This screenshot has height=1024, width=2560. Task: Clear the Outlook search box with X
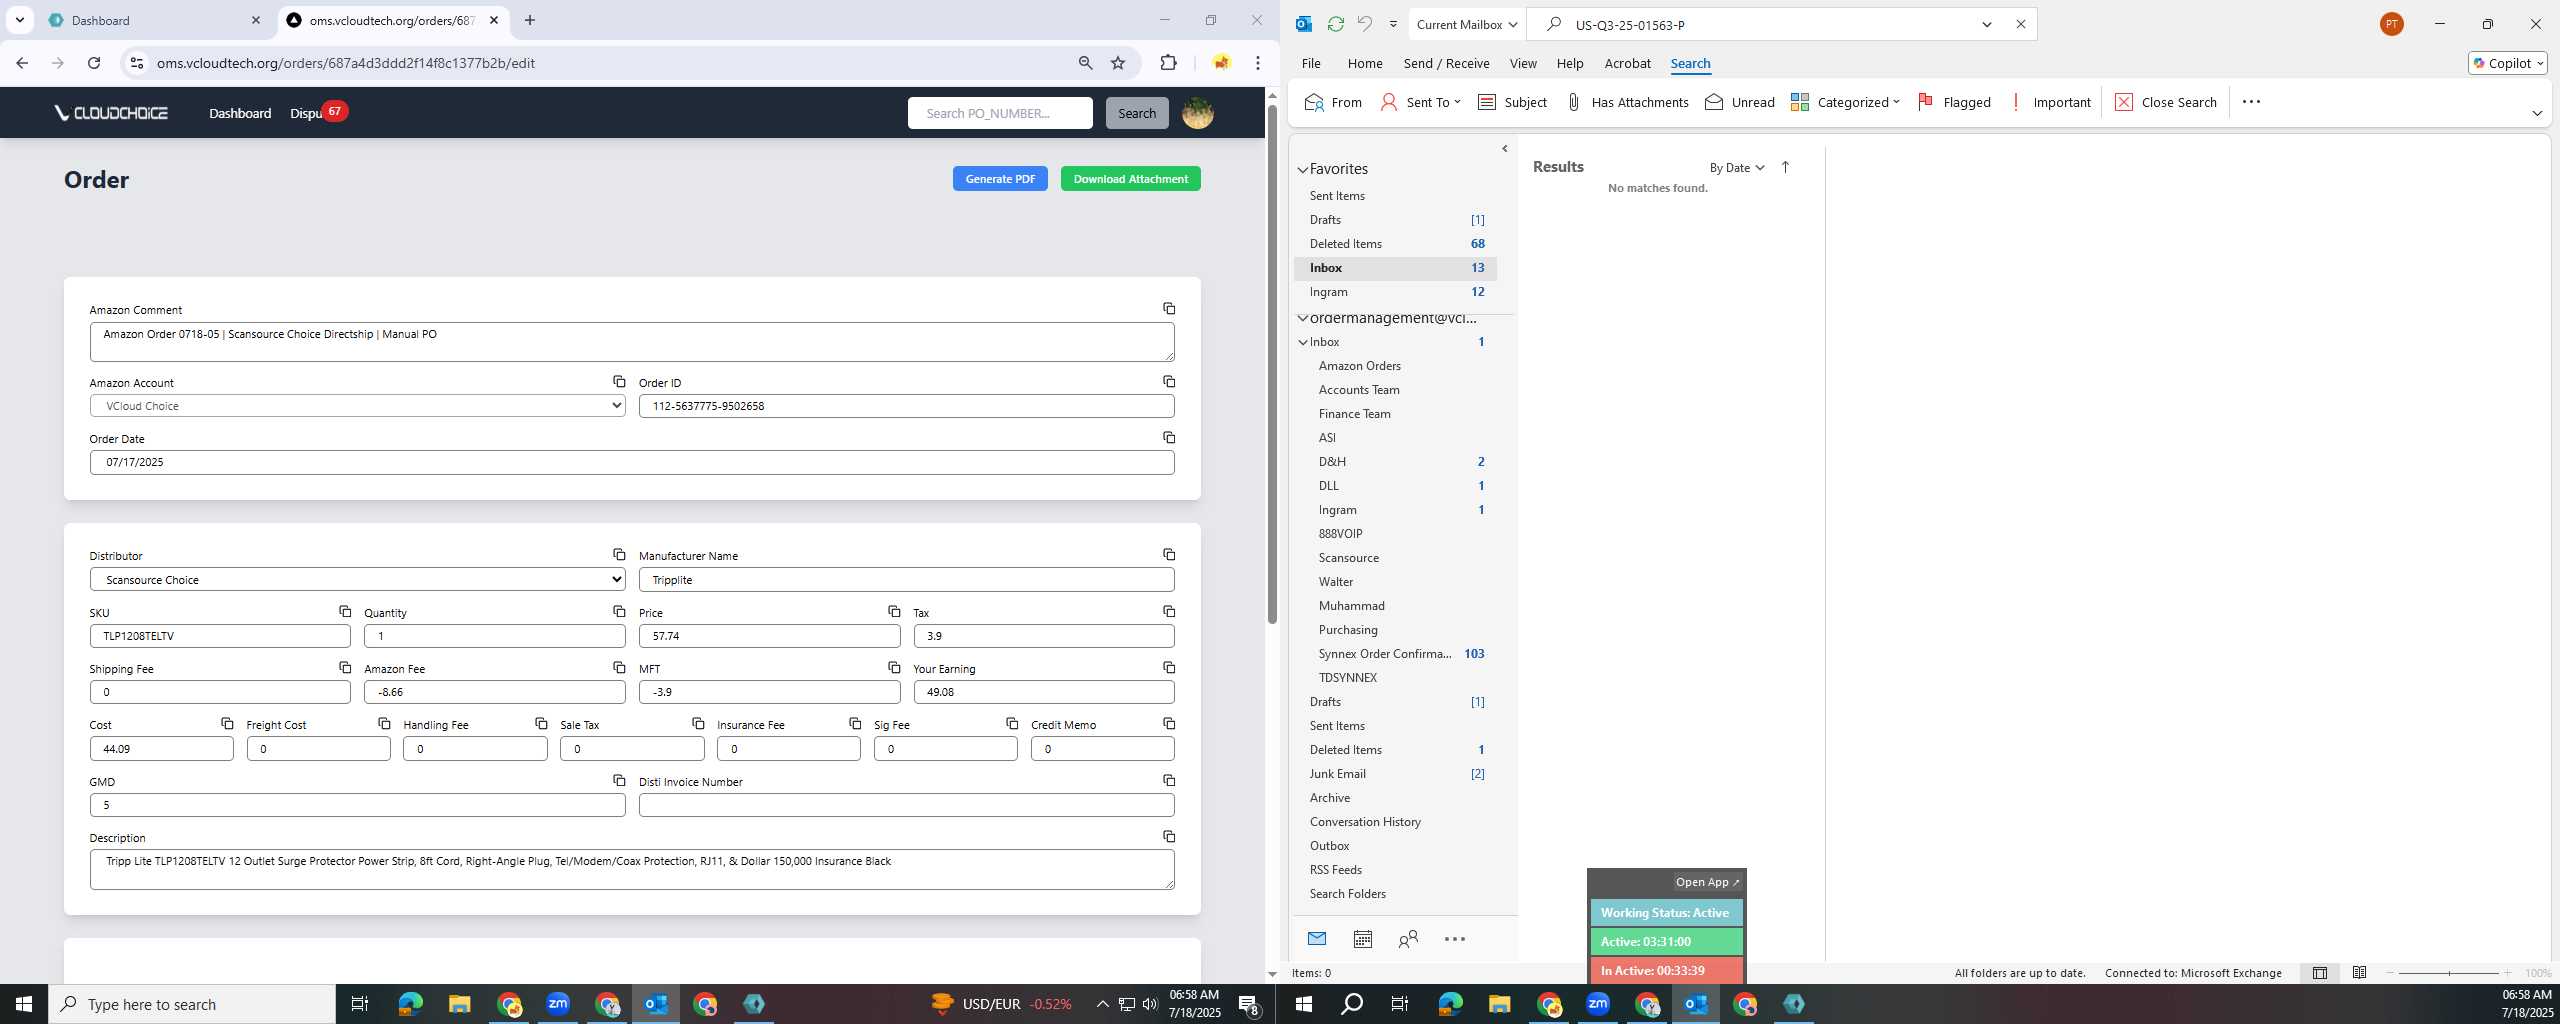[x=2020, y=24]
